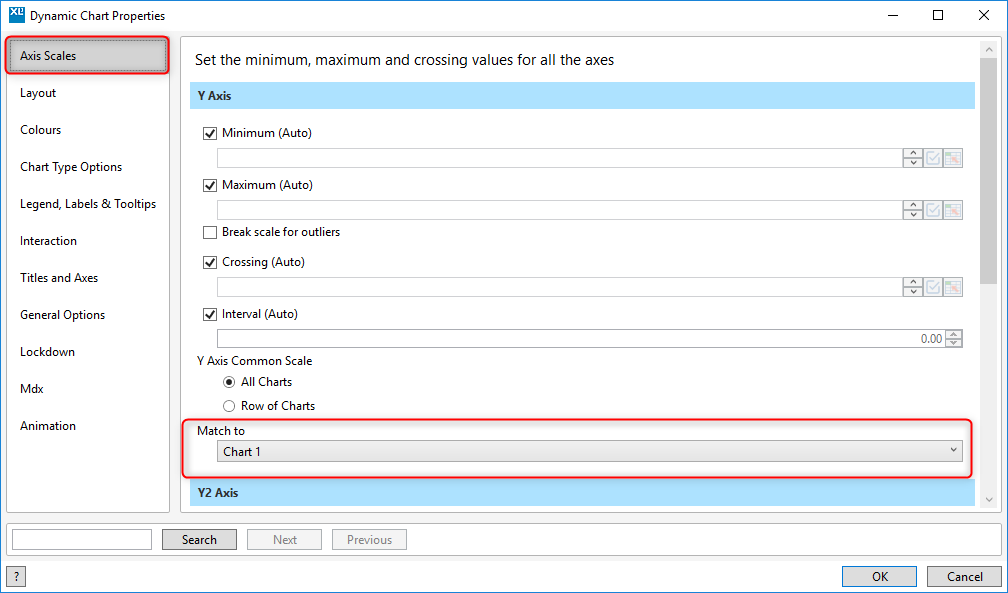This screenshot has width=1008, height=593.
Task: Open the Layout section in the sidebar
Action: pos(38,93)
